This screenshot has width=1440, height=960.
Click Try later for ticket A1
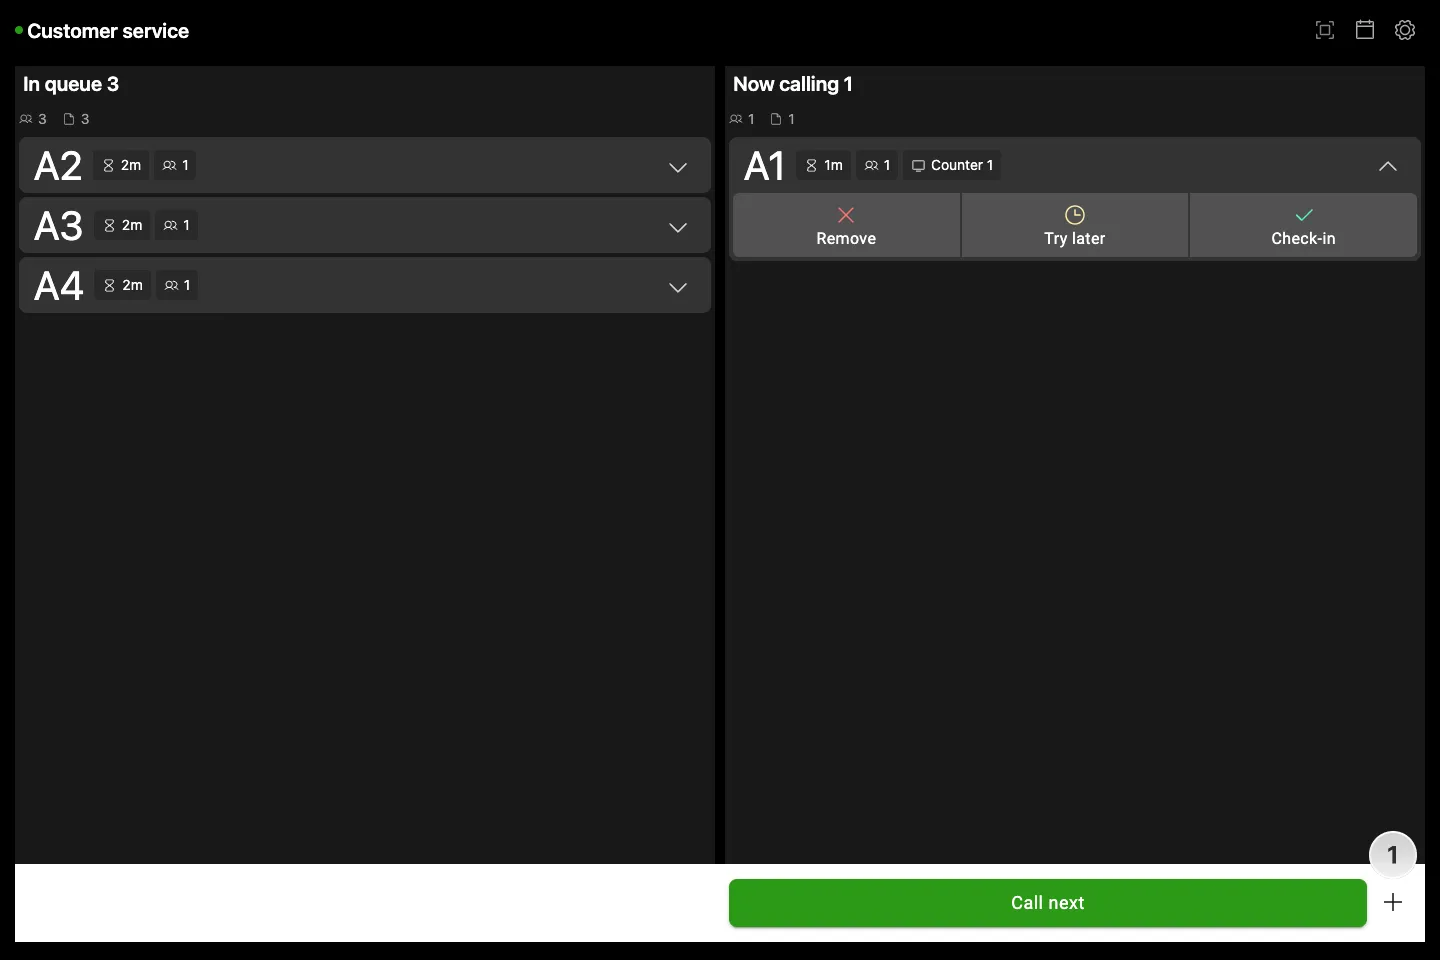tap(1075, 226)
